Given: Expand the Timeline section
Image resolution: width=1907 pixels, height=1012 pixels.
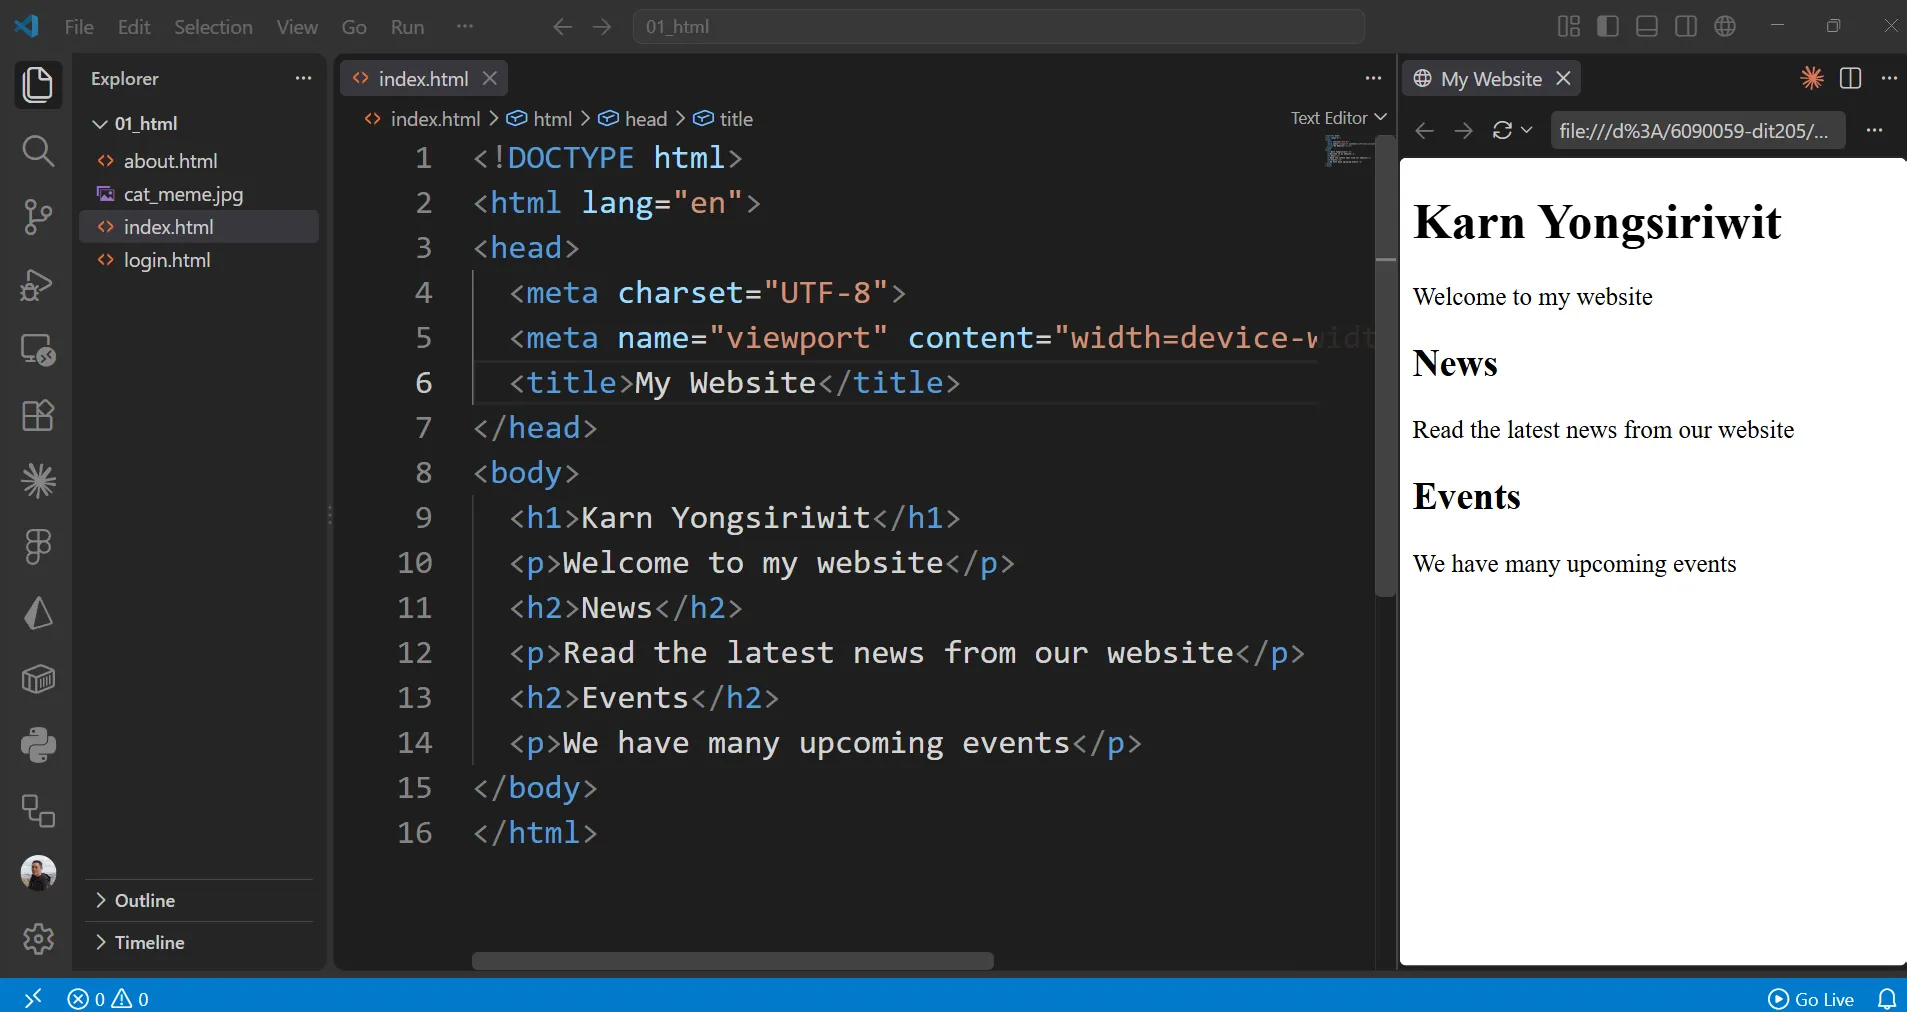Looking at the screenshot, I should [199, 942].
